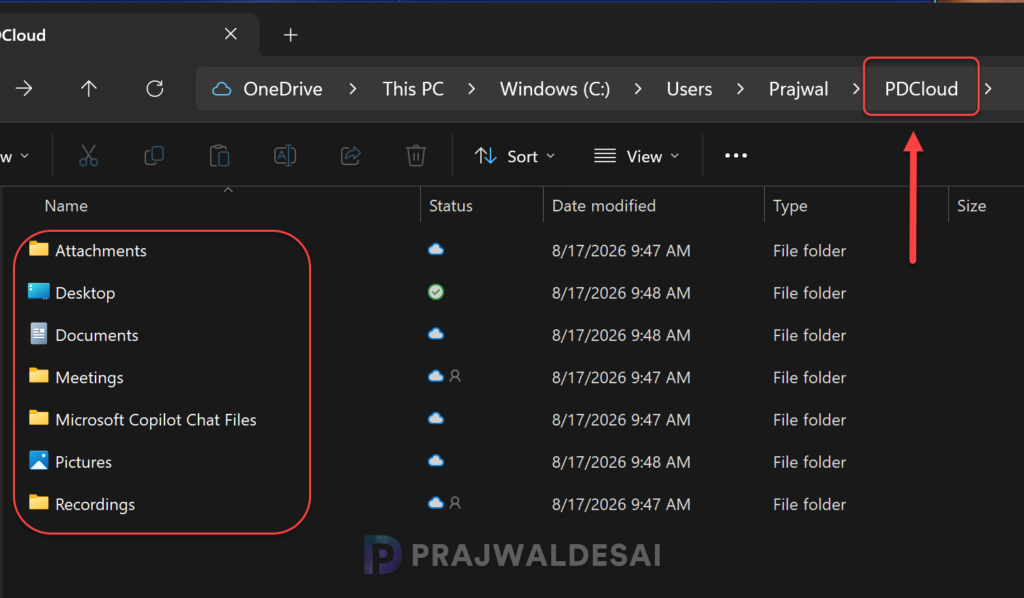Click PDCloud breadcrumb in address bar
Image resolution: width=1024 pixels, height=598 pixels.
point(921,89)
